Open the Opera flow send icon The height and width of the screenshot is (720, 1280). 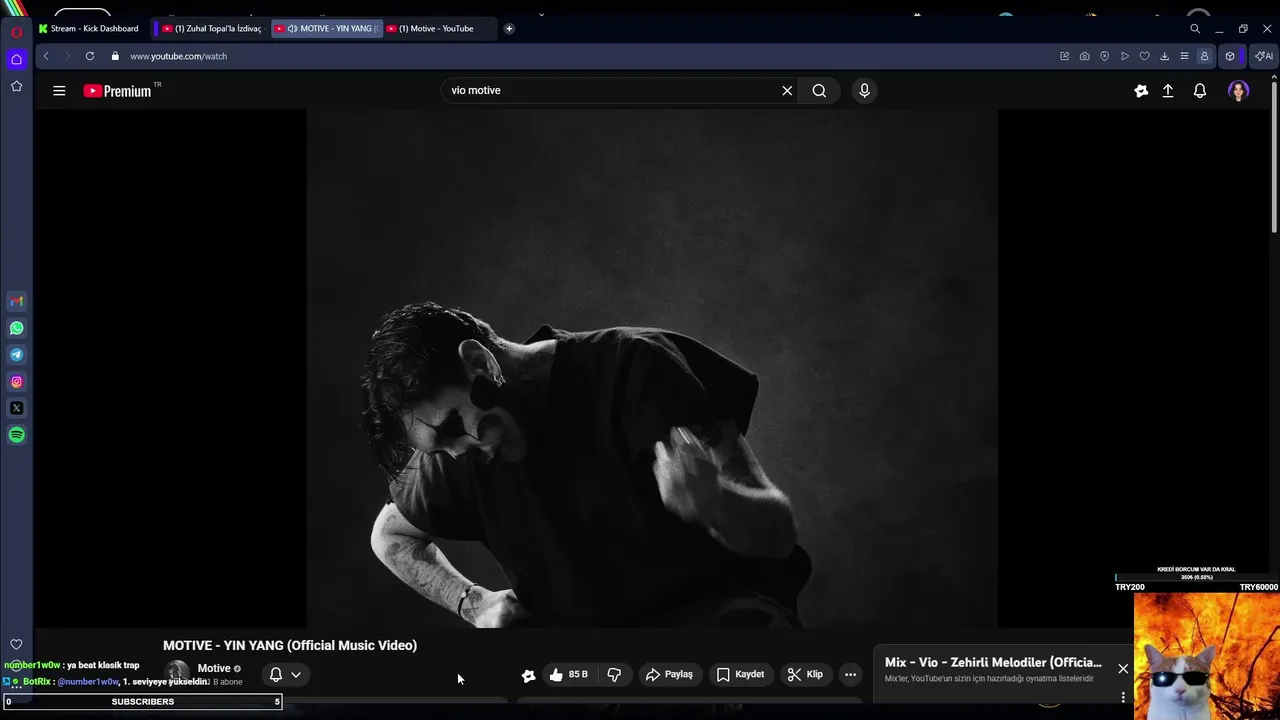(x=1124, y=56)
